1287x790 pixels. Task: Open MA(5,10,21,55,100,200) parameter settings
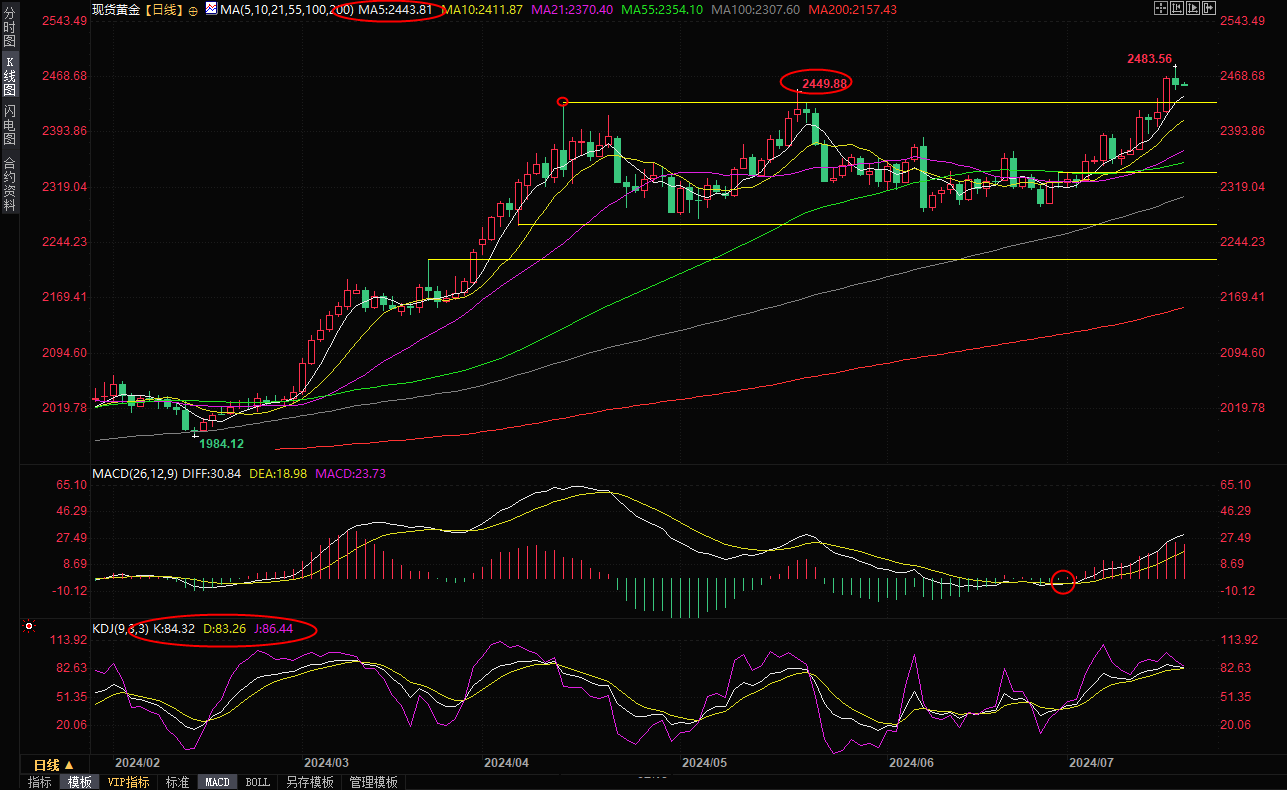click(x=287, y=9)
